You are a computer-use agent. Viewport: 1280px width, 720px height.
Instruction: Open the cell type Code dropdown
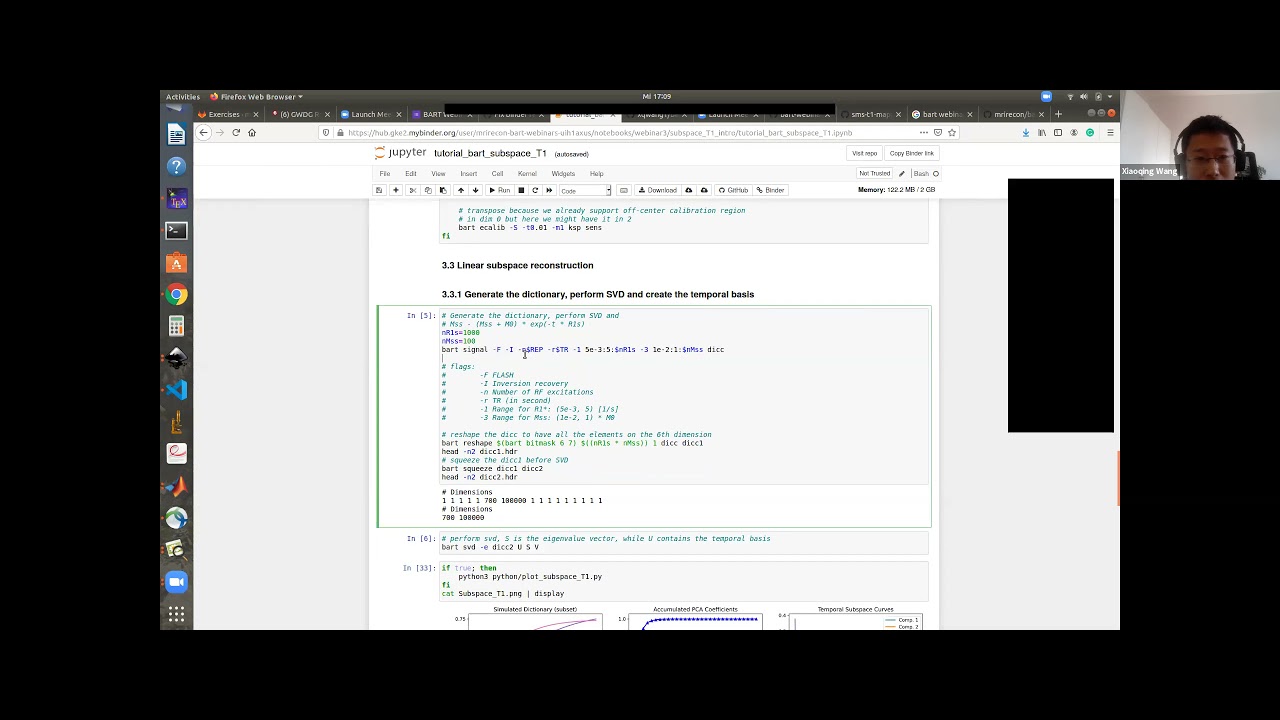point(585,190)
